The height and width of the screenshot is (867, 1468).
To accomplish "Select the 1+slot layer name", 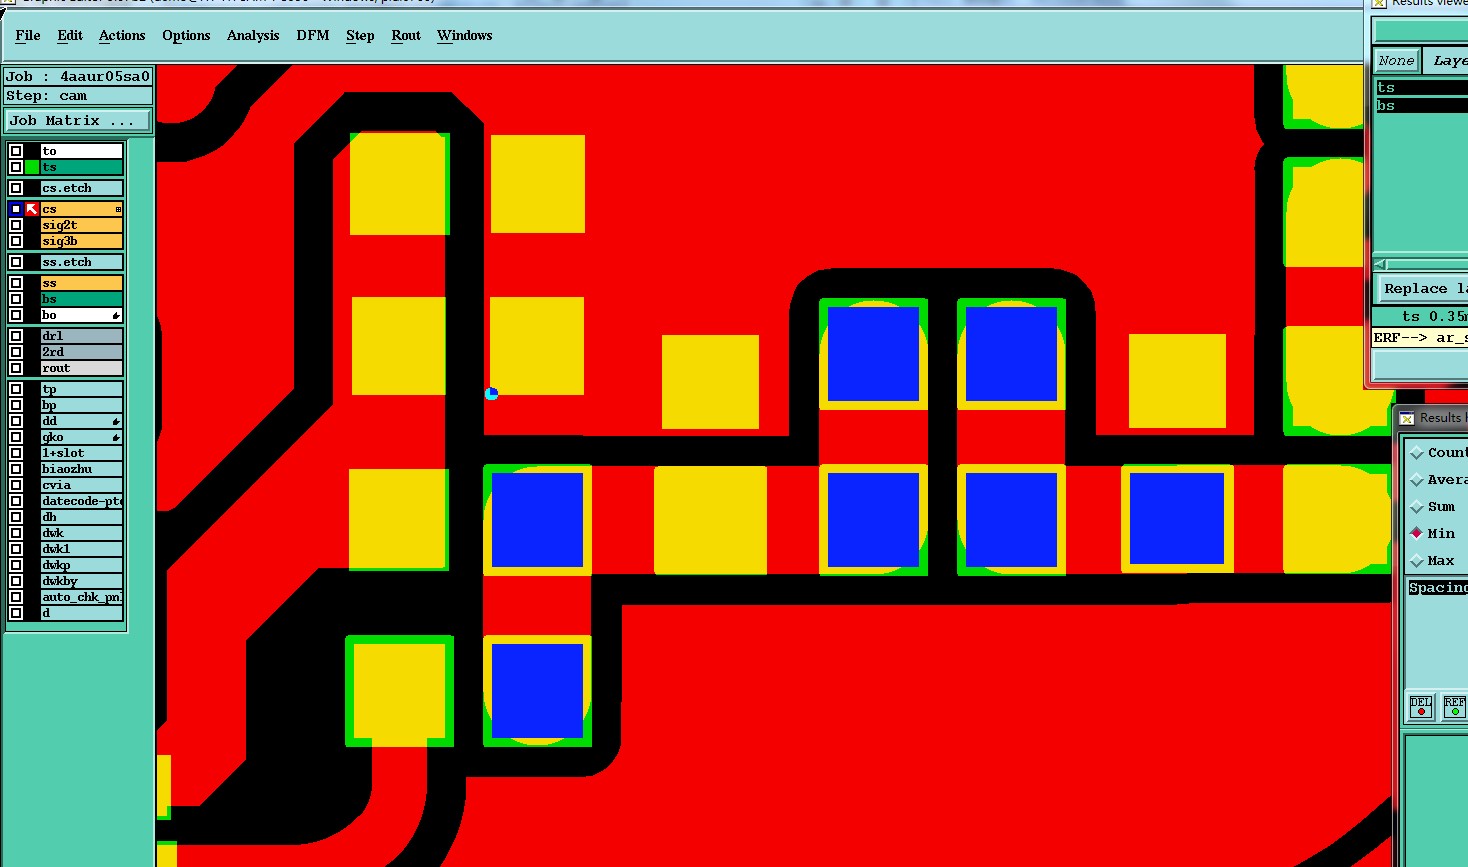I will pyautogui.click(x=81, y=453).
